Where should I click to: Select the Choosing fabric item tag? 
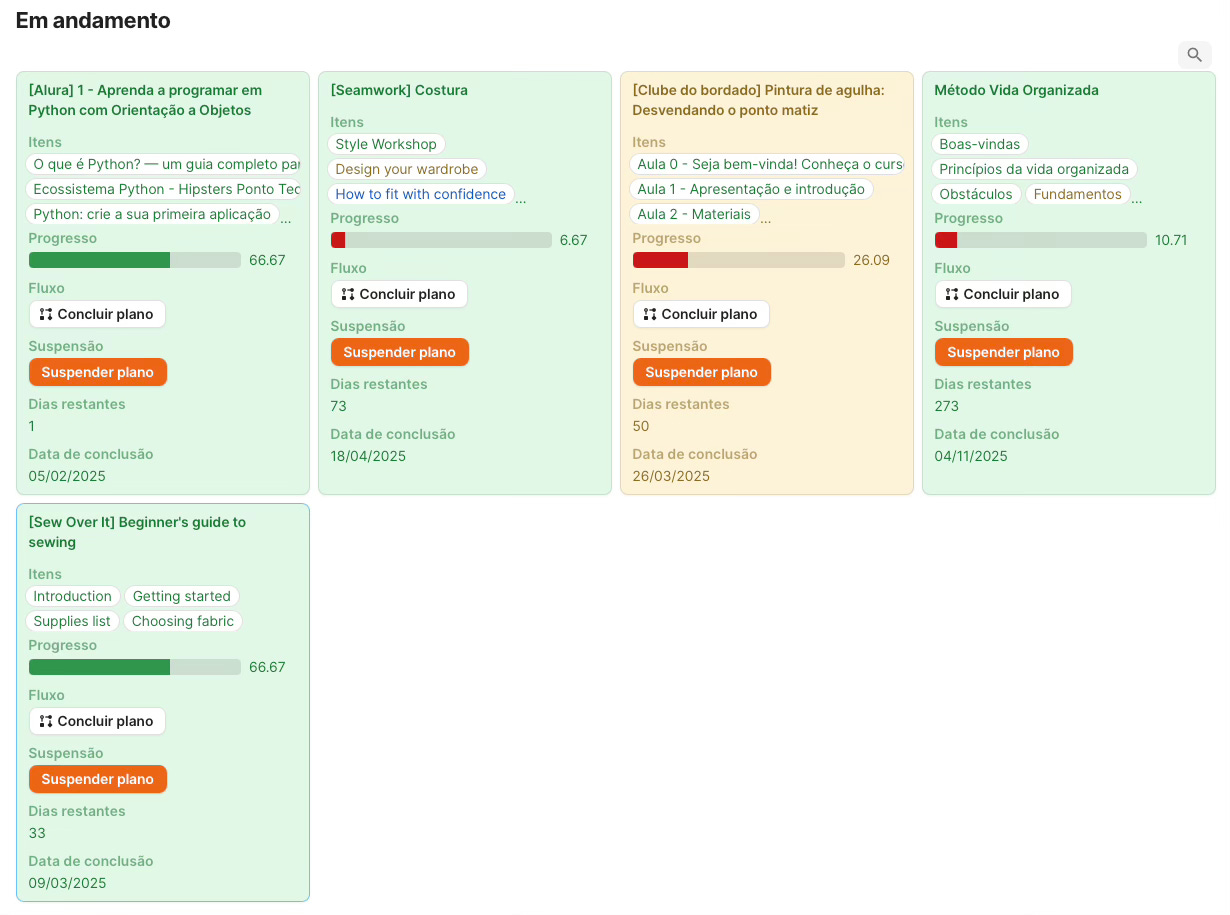(x=183, y=621)
